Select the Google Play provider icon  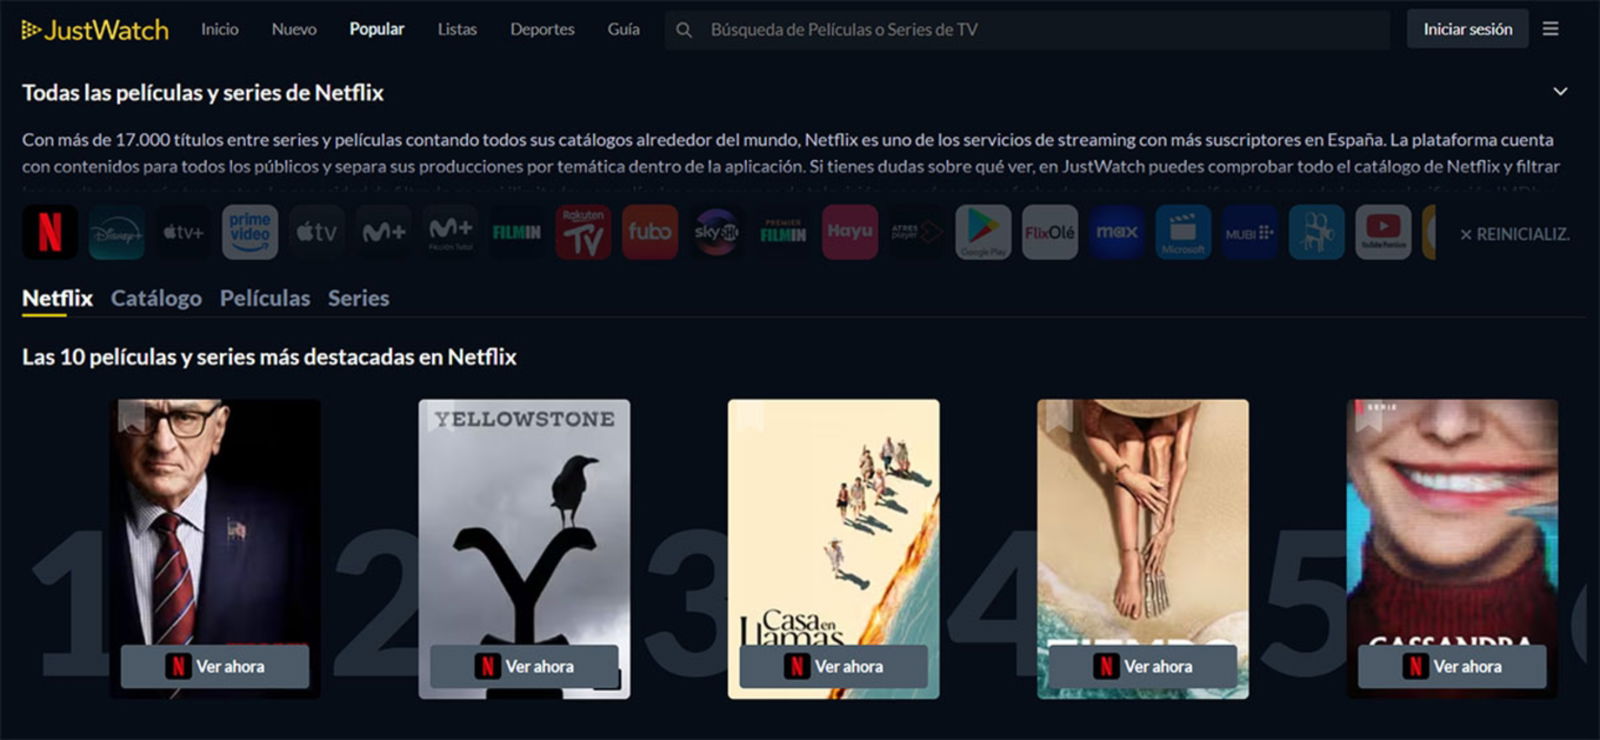pyautogui.click(x=983, y=232)
